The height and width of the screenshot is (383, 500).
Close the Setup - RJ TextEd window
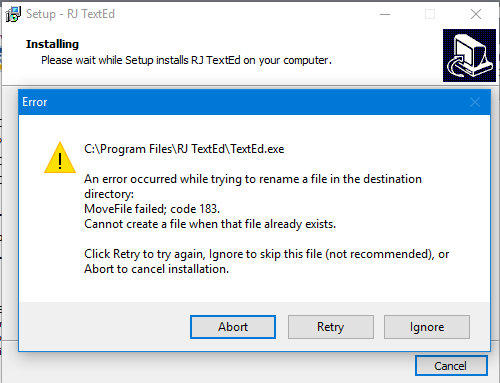click(476, 14)
